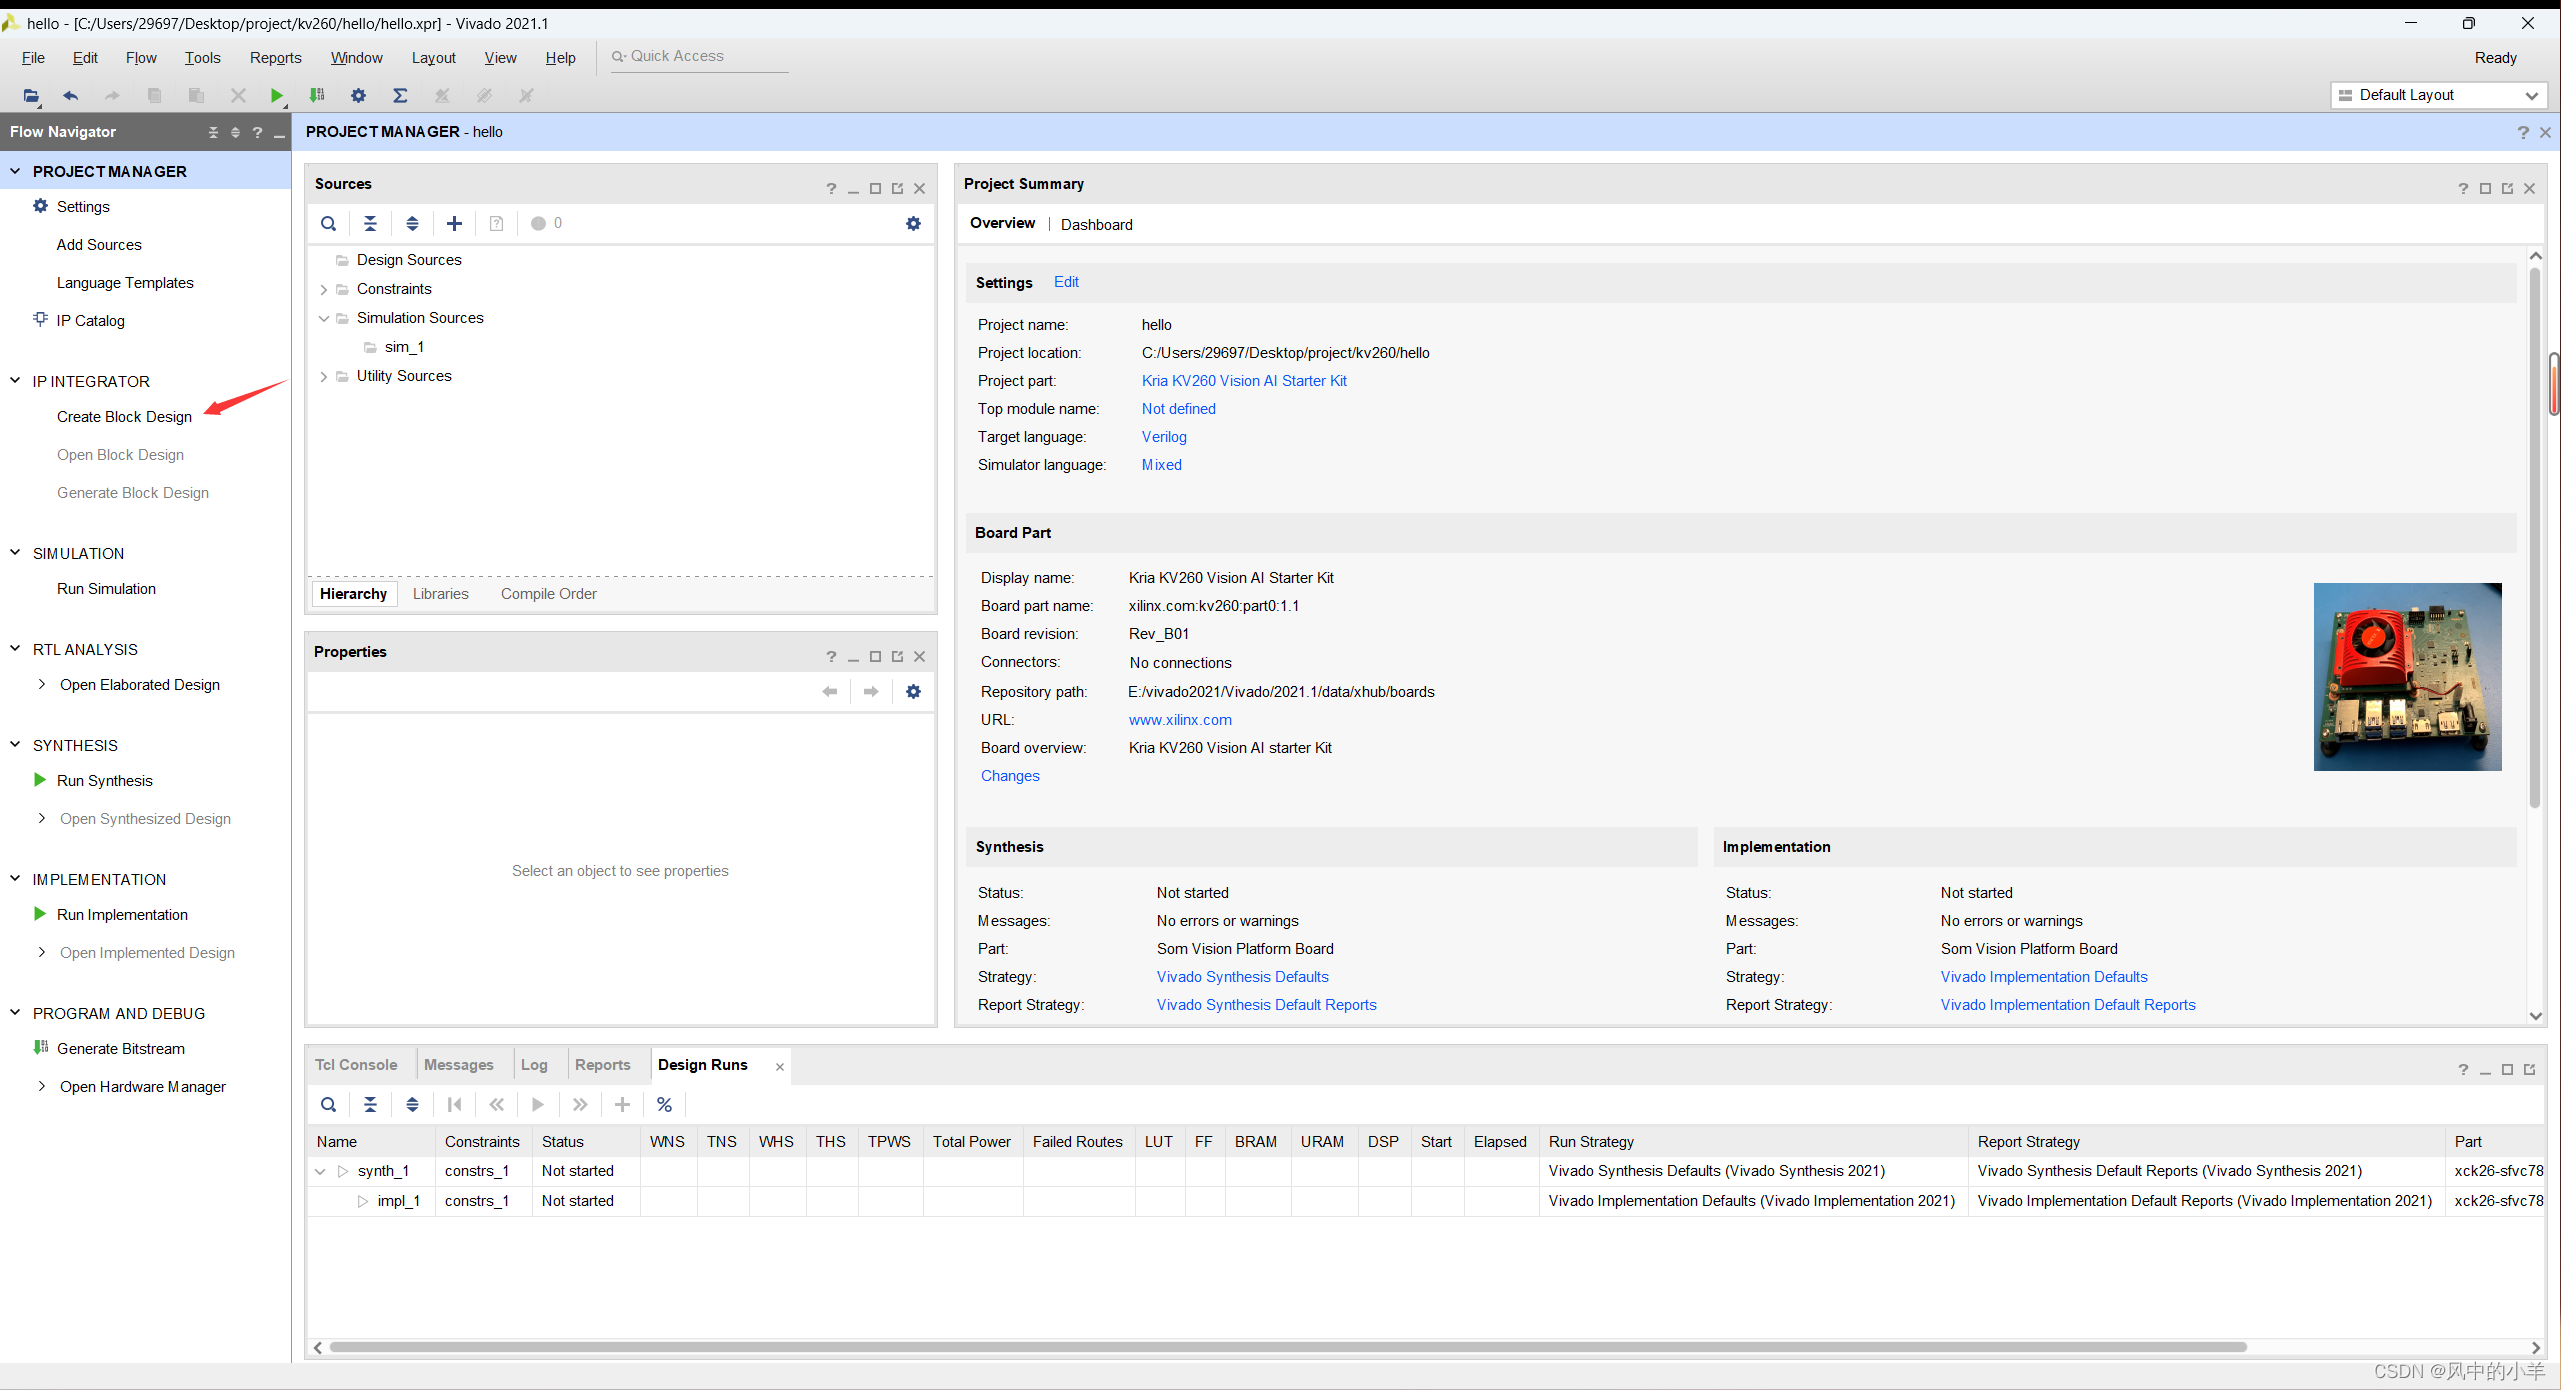
Task: Collapse the Simulation Sources folder
Action: [324, 318]
